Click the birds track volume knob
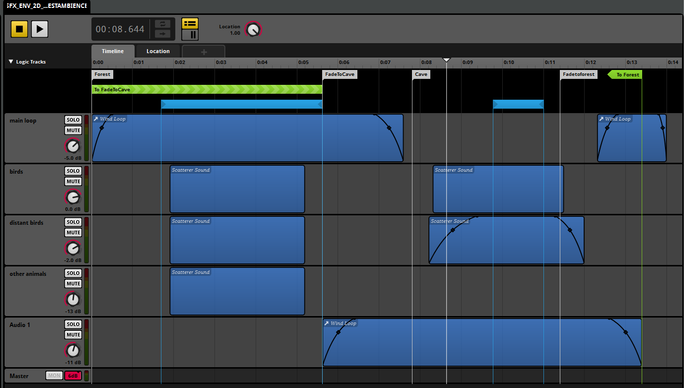The height and width of the screenshot is (388, 686). click(73, 197)
